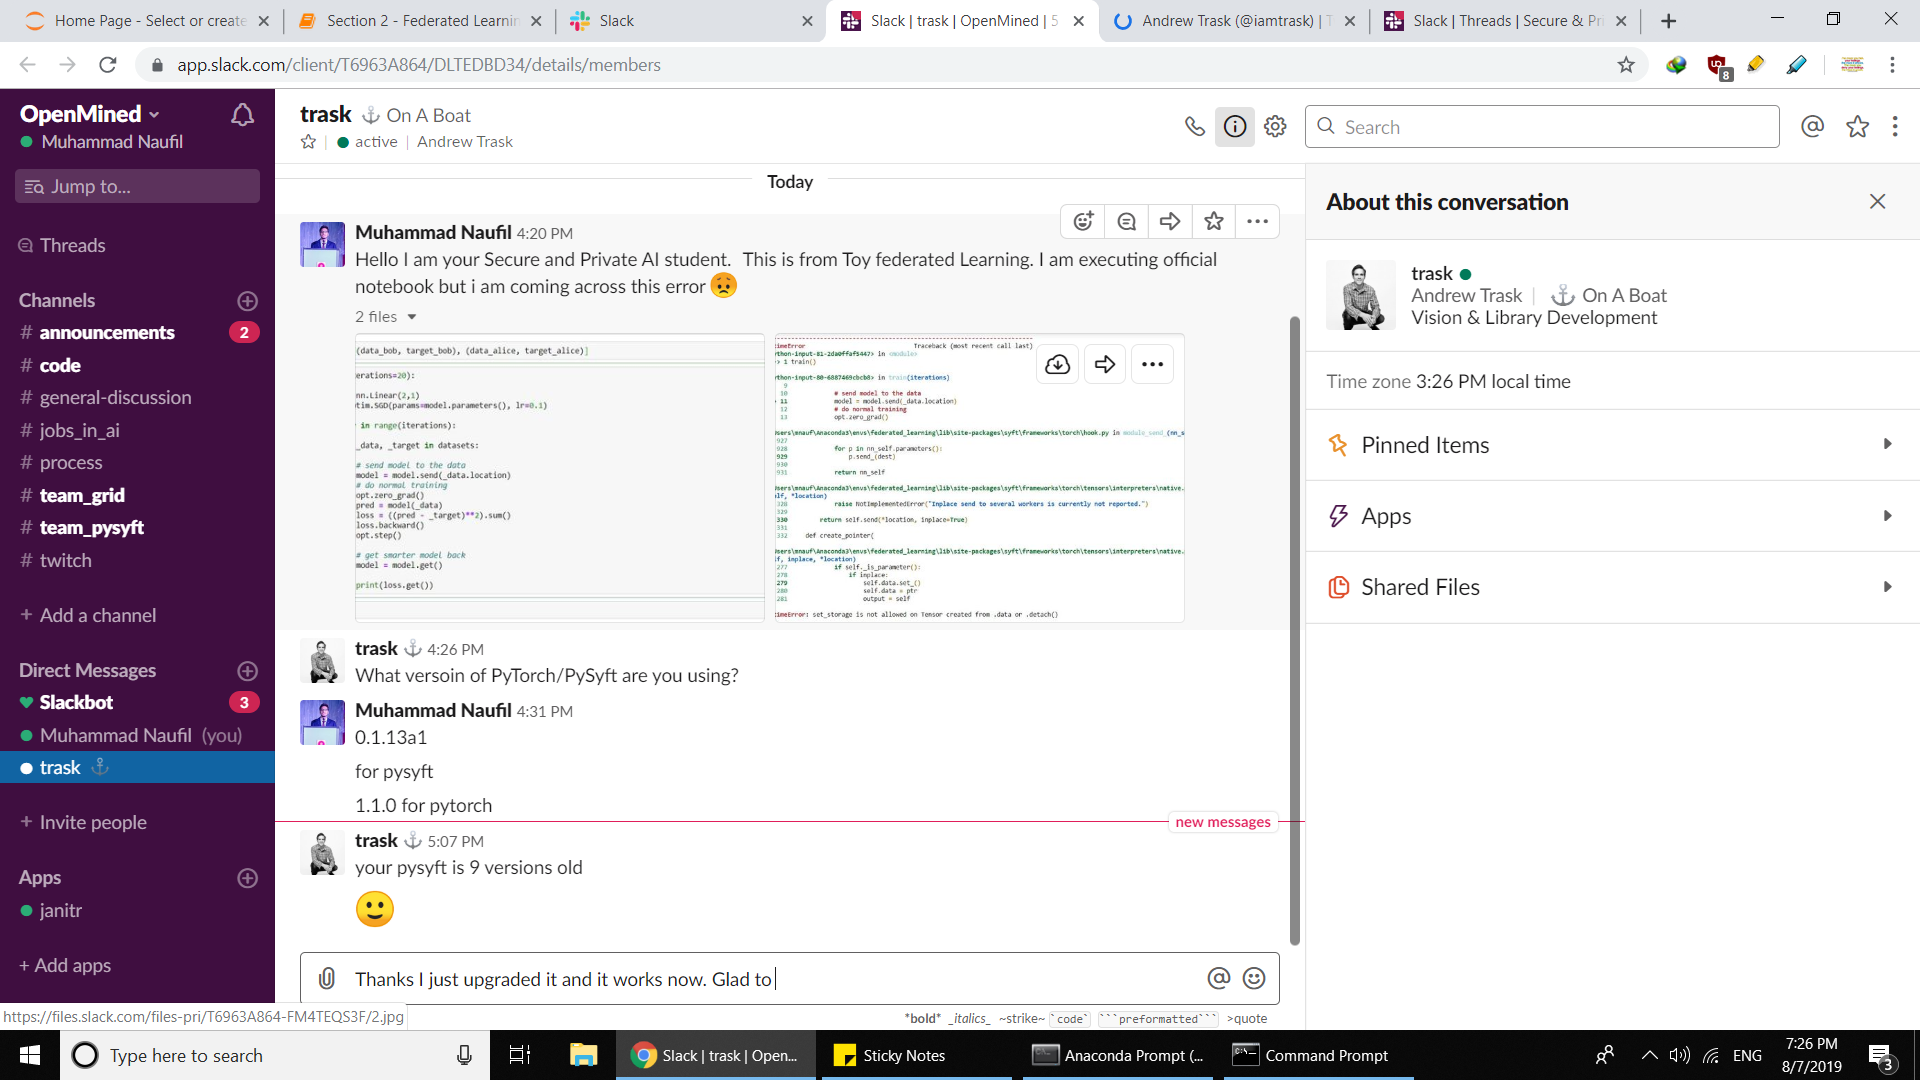Screen dimensions: 1920x1080
Task: Switch to the Andrew Trask Twitter tab
Action: 1228,20
